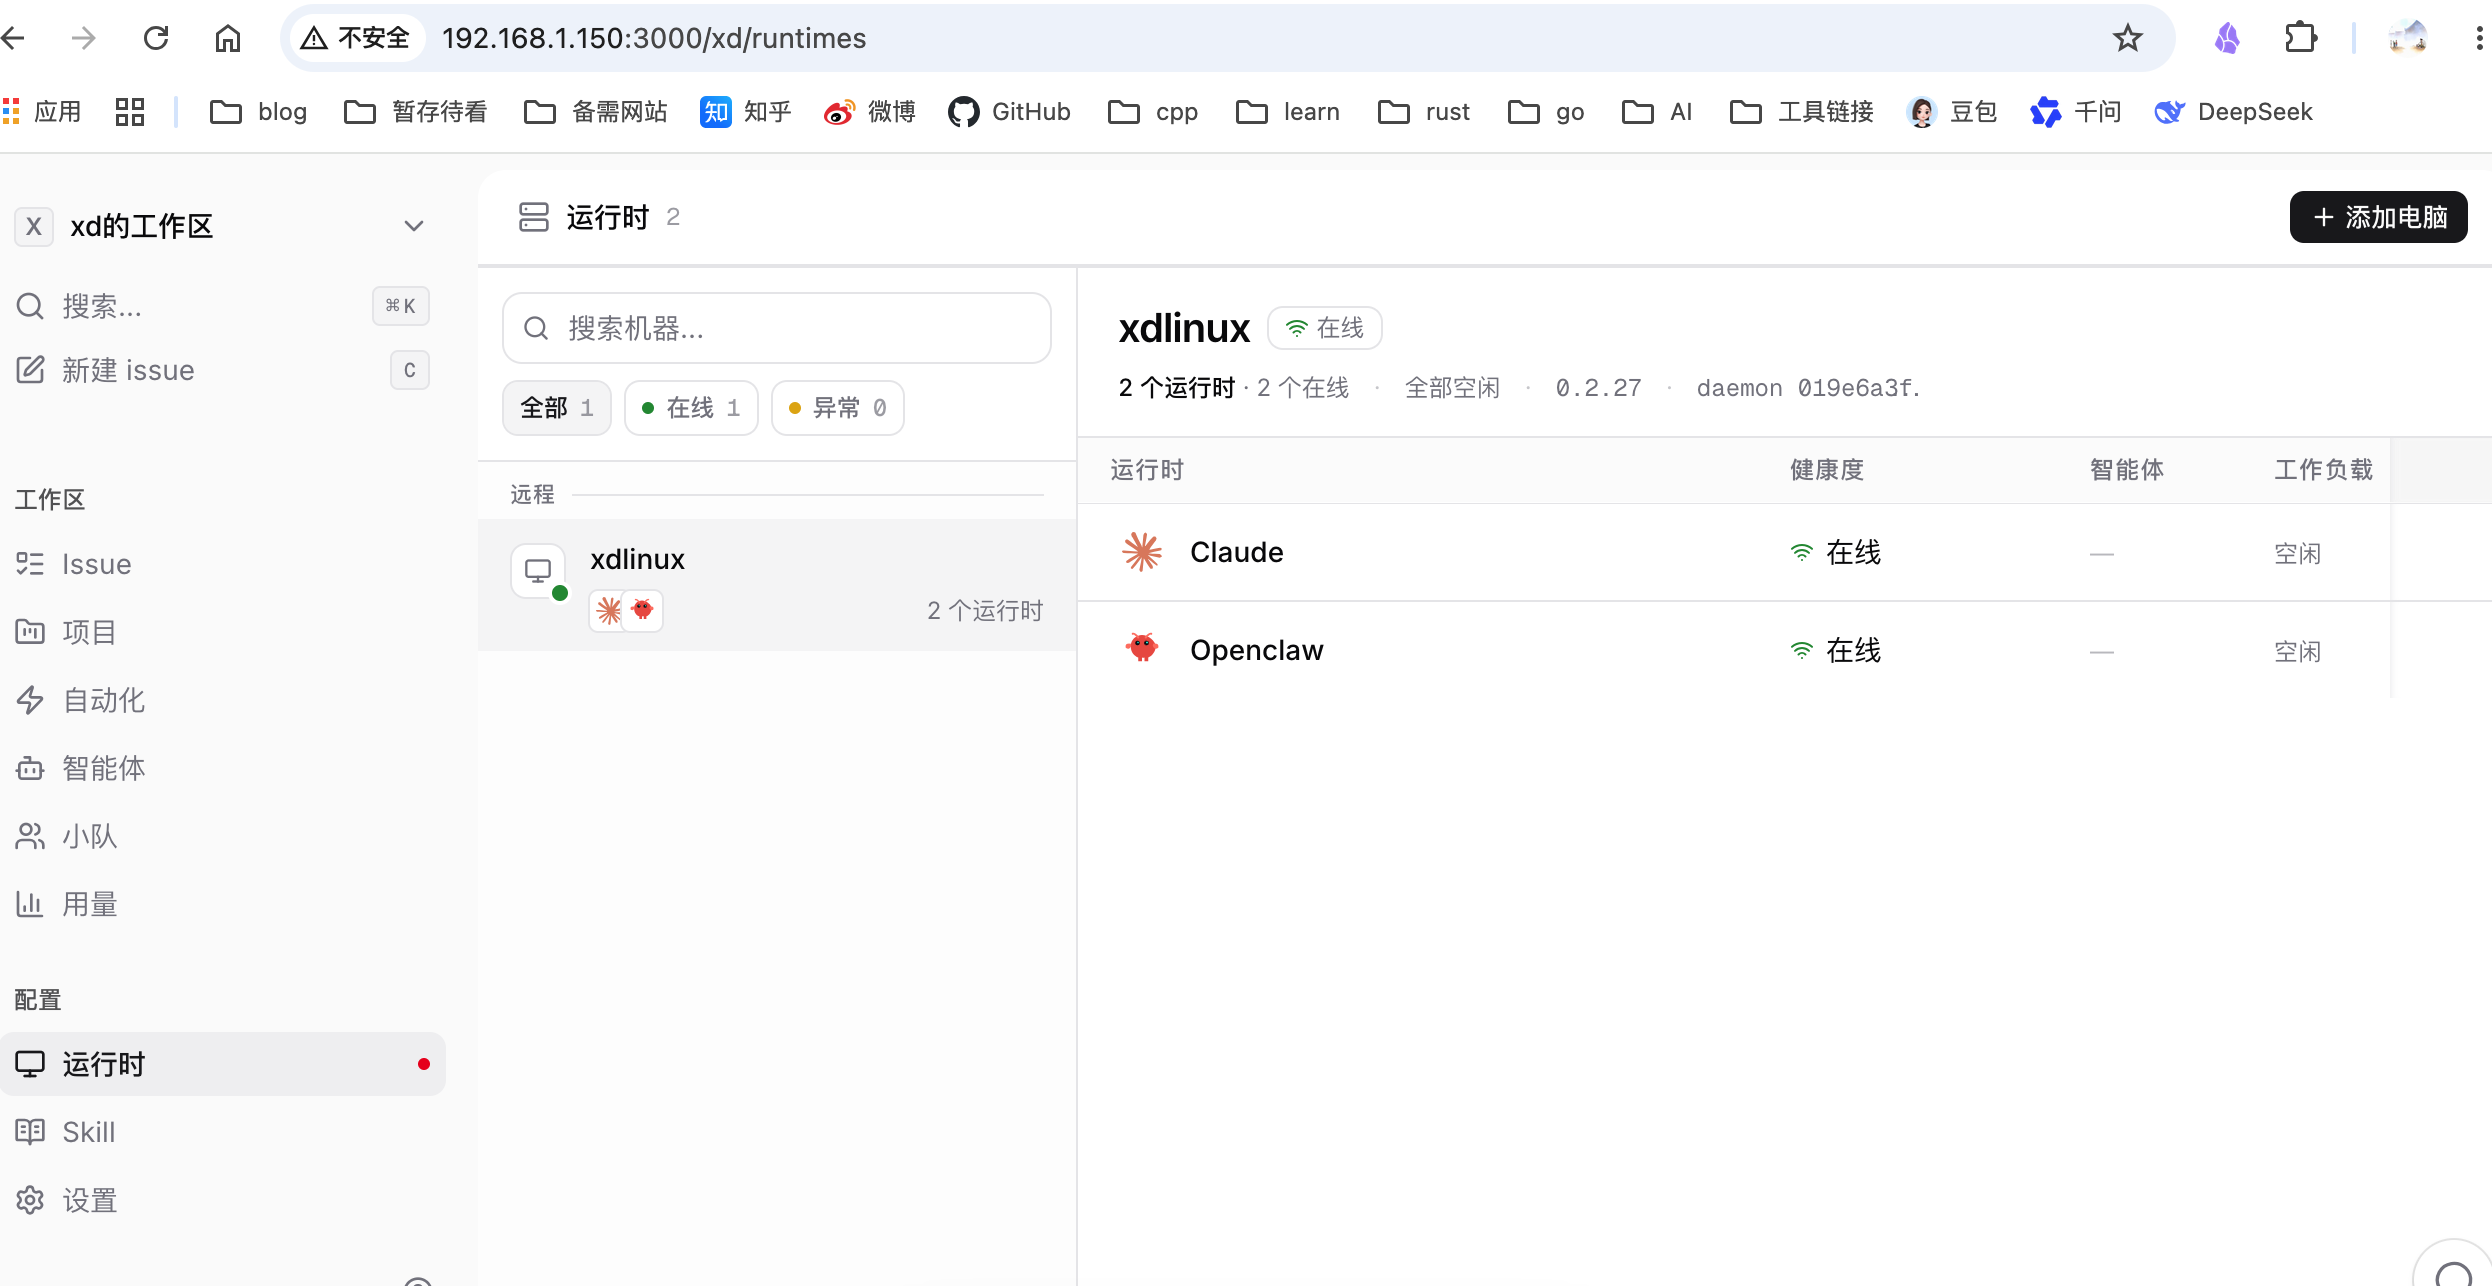Click the 健康度 column header
2492x1286 pixels.
pyautogui.click(x=1827, y=470)
